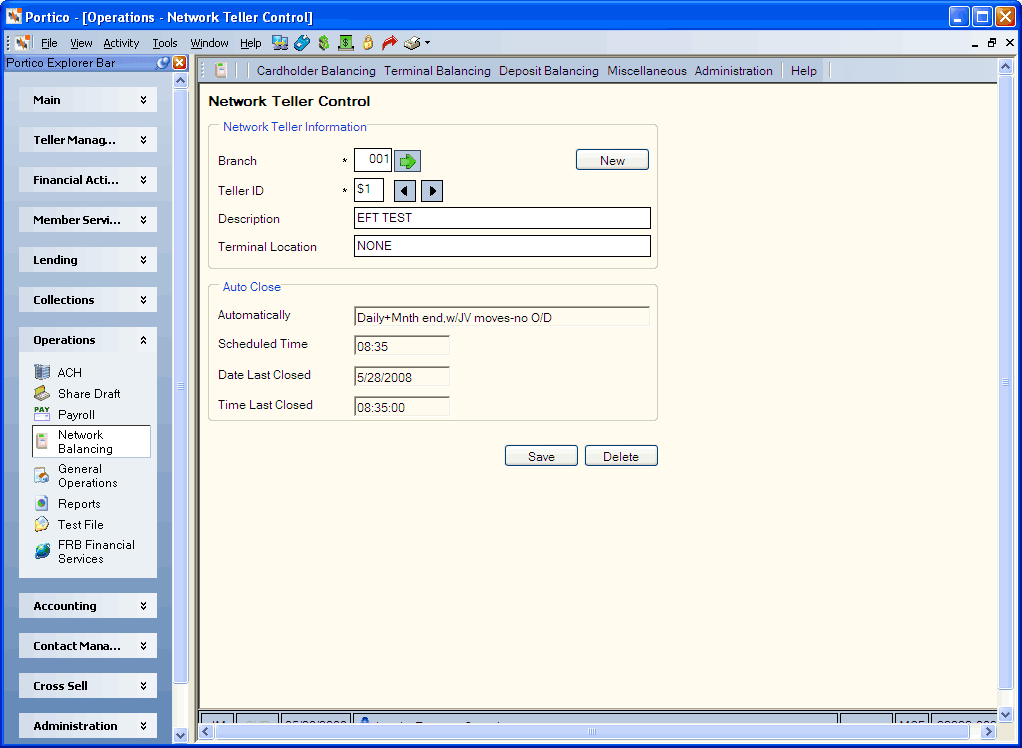The height and width of the screenshot is (748, 1022).
Task: Open Terminal Balancing menu
Action: click(x=437, y=70)
